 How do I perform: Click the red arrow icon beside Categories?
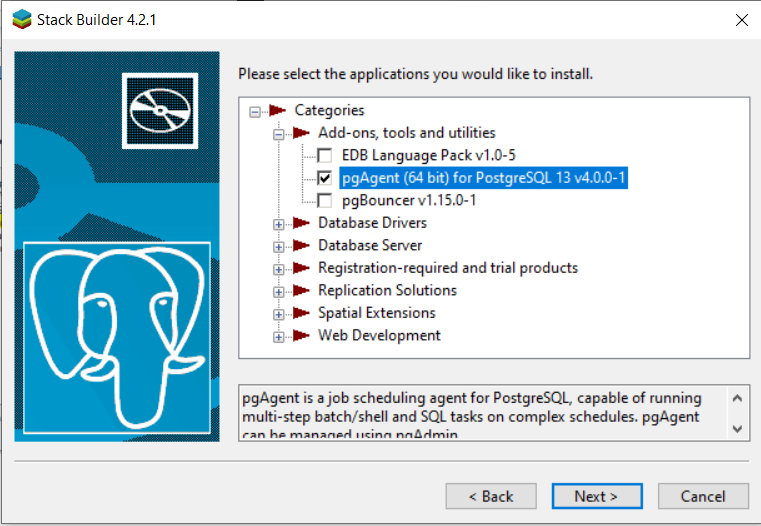(x=277, y=111)
